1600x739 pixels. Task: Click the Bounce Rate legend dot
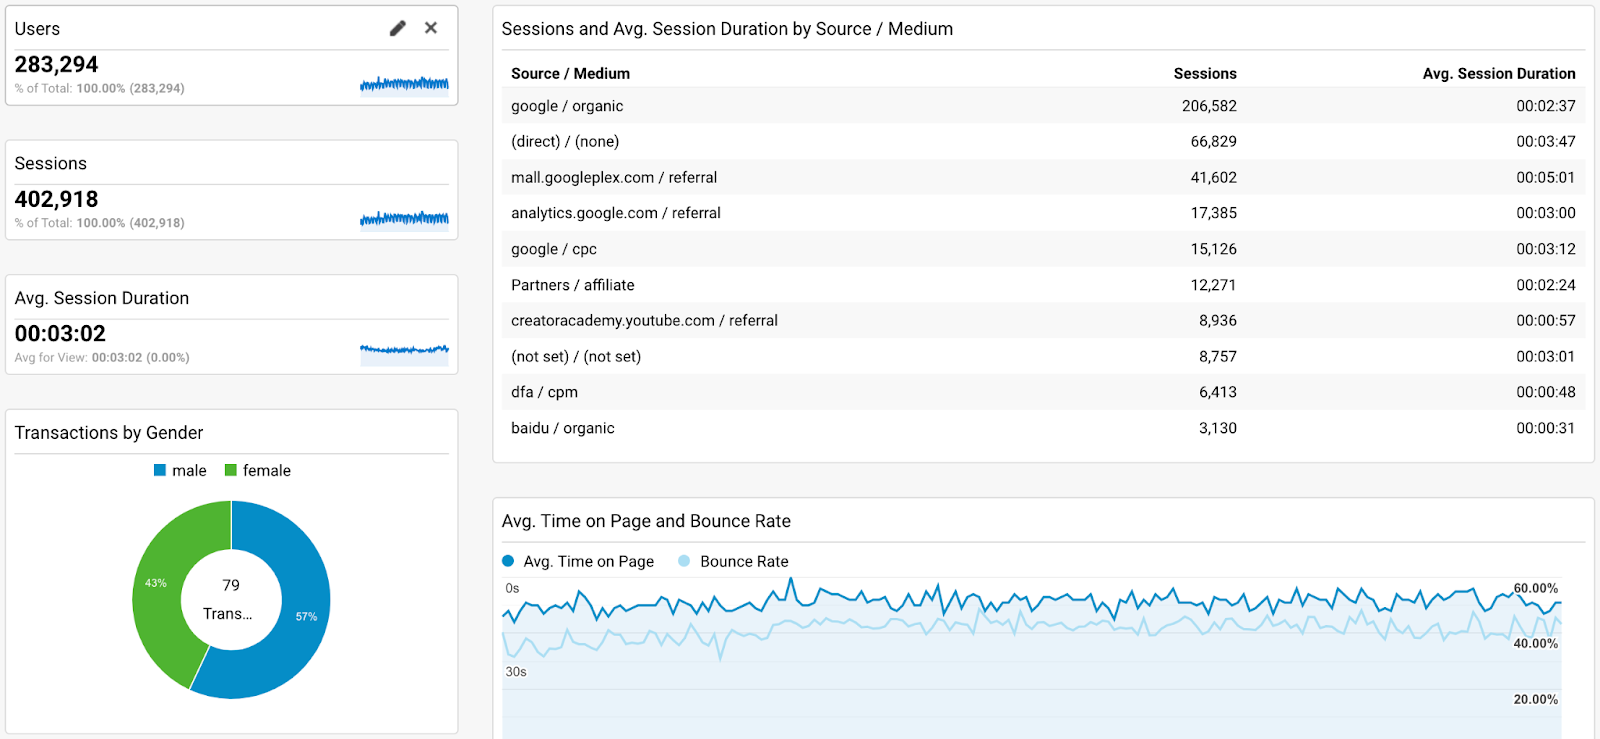pos(684,561)
